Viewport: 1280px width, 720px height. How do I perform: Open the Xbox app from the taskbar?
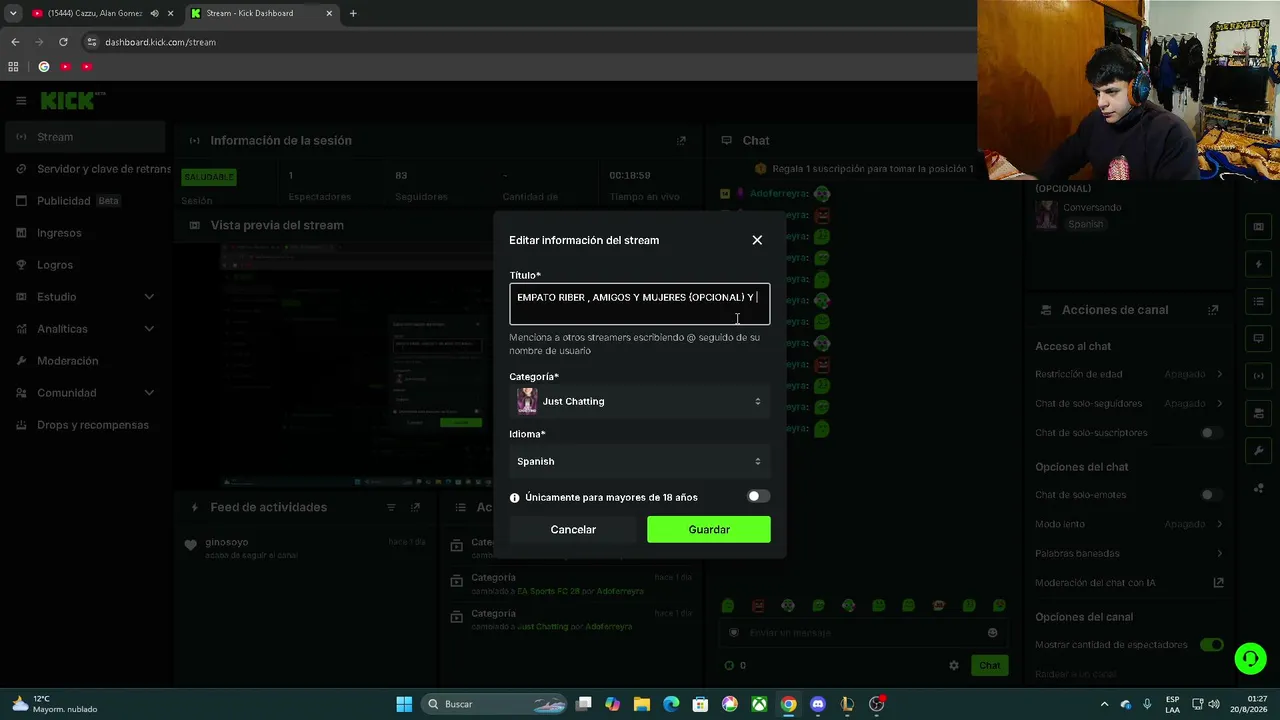coord(759,704)
